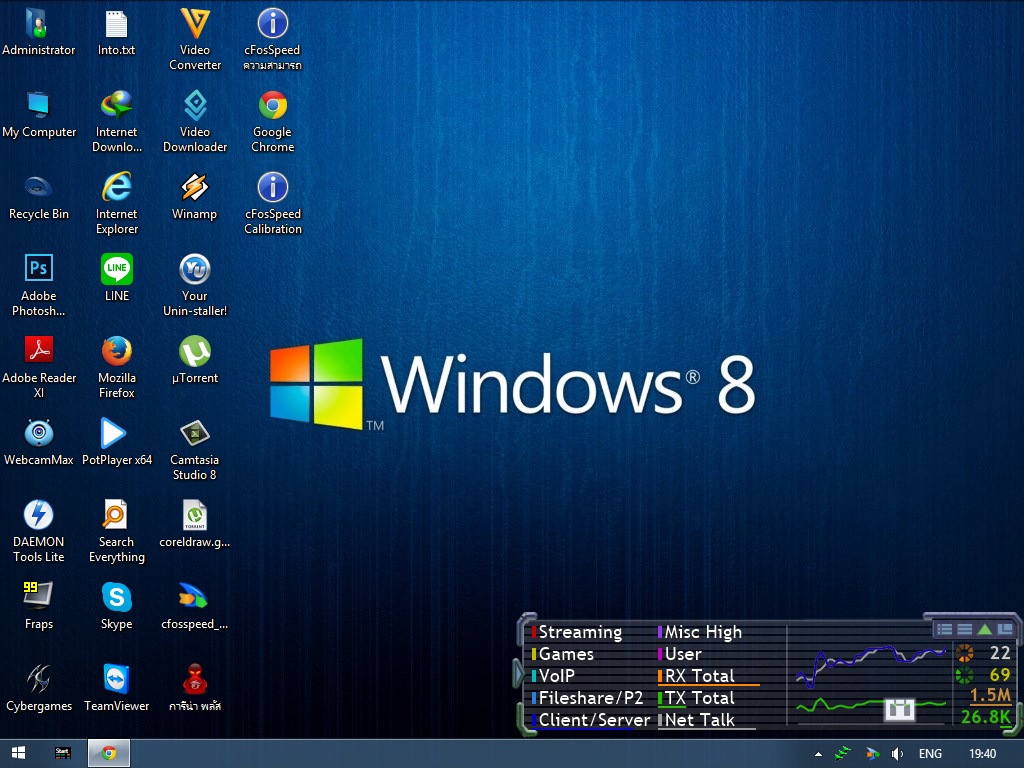The image size is (1024, 768).
Task: Open cFosSpeed Calibration shortcut
Action: click(x=272, y=204)
